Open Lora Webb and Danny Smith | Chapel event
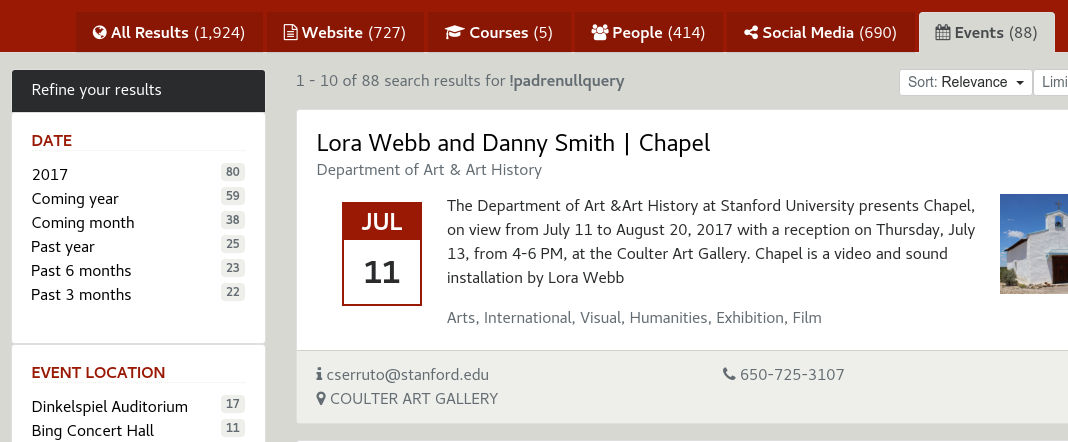This screenshot has height=442, width=1068. point(513,143)
